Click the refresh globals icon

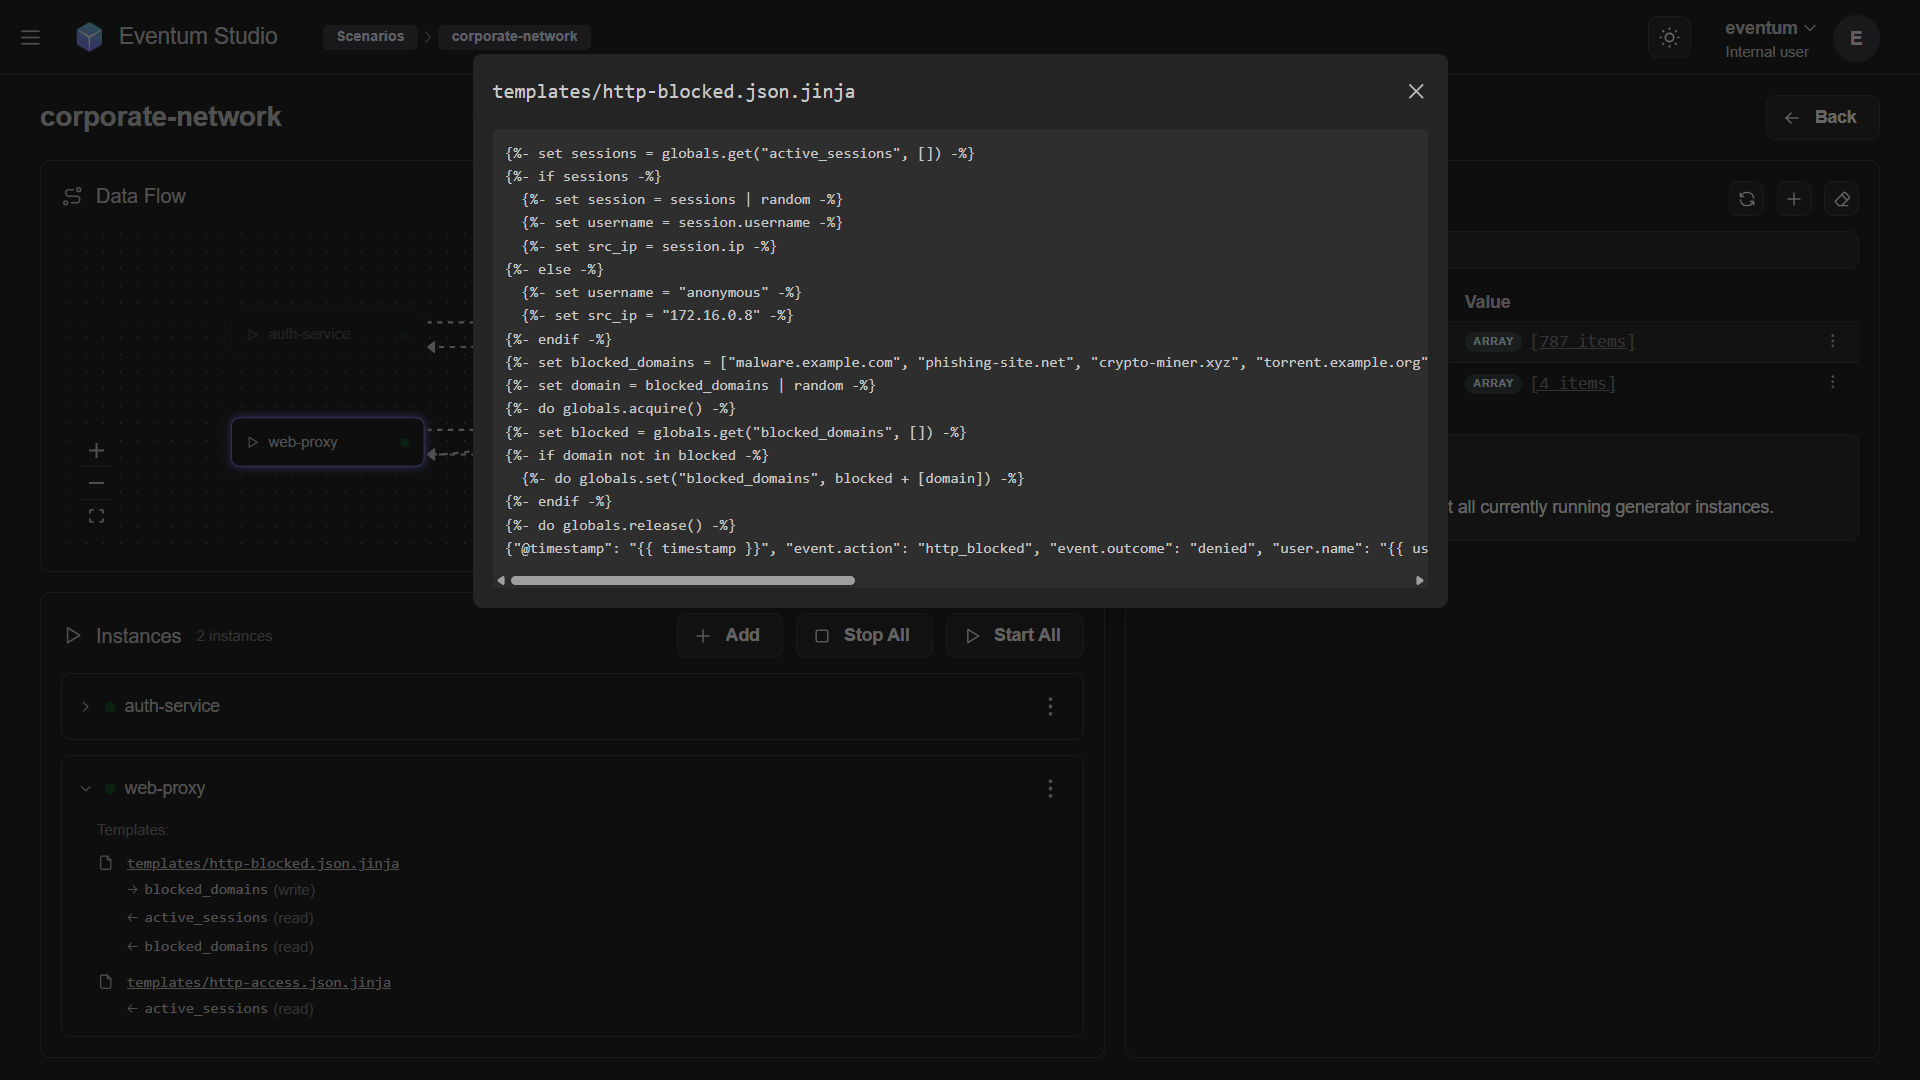(x=1746, y=199)
